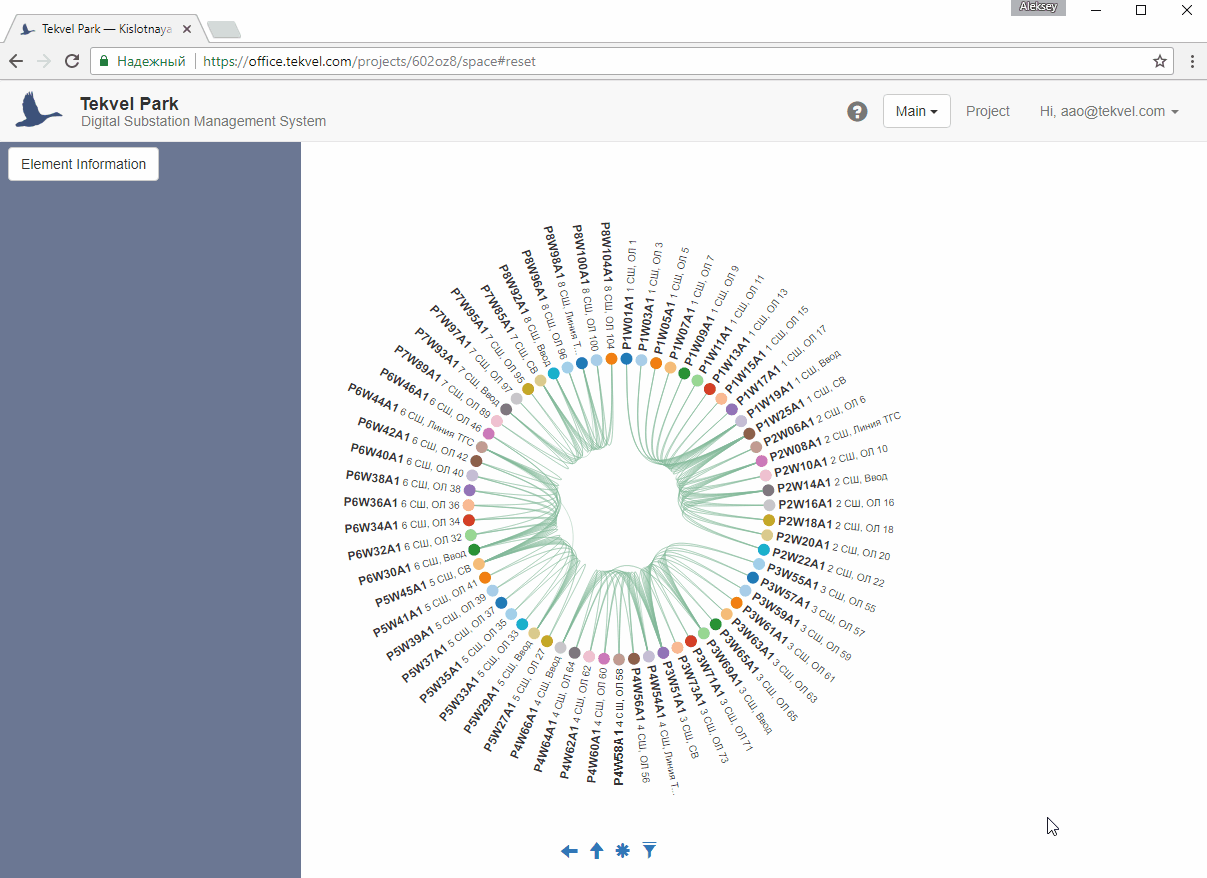Select the node dot of P6W36A1
1207x878 pixels.
coord(469,505)
